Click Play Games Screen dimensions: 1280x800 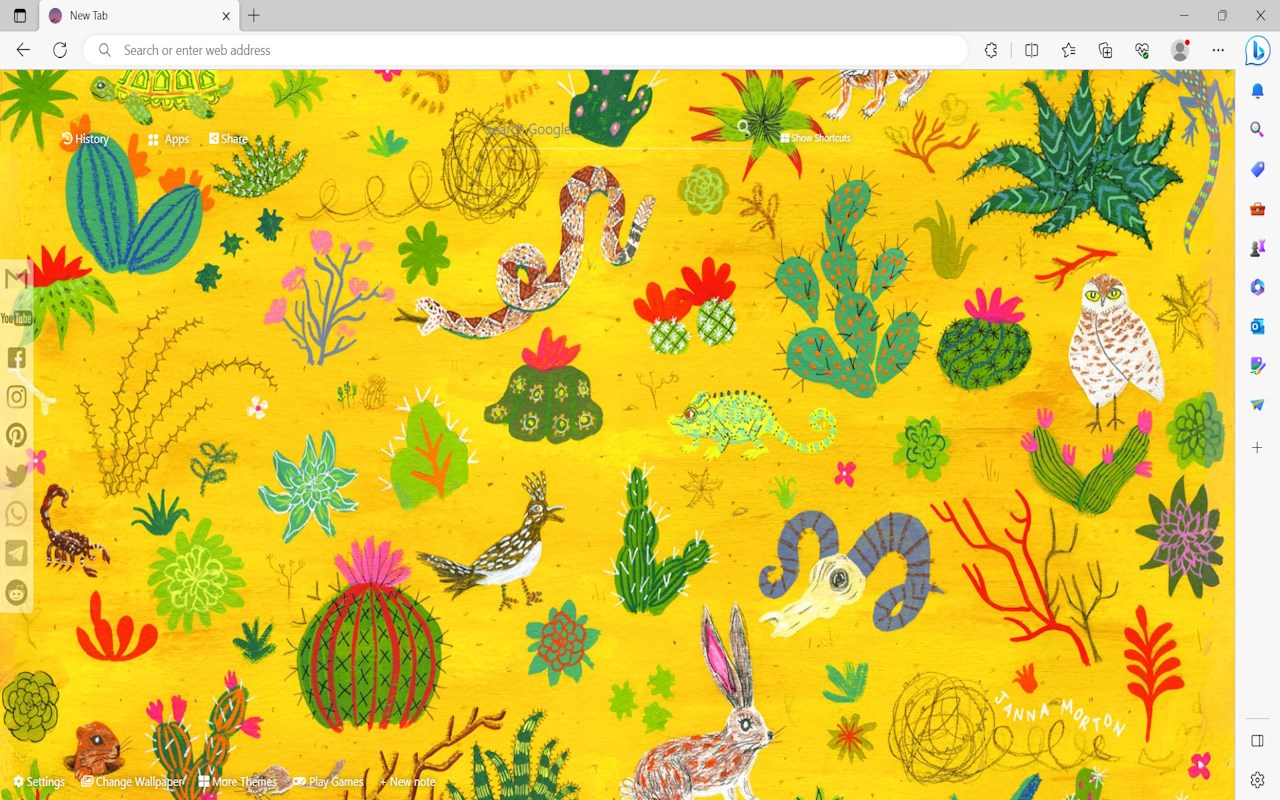pyautogui.click(x=329, y=782)
